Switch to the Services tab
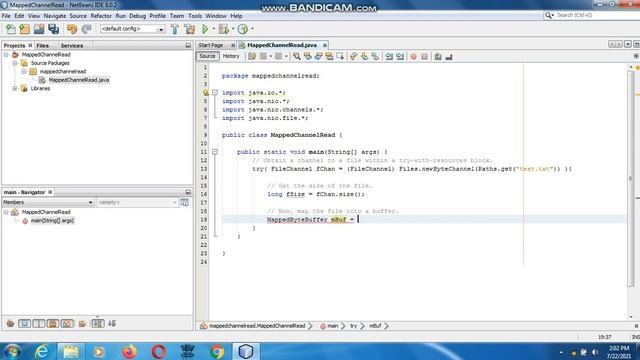The height and width of the screenshot is (360, 640). [x=72, y=46]
